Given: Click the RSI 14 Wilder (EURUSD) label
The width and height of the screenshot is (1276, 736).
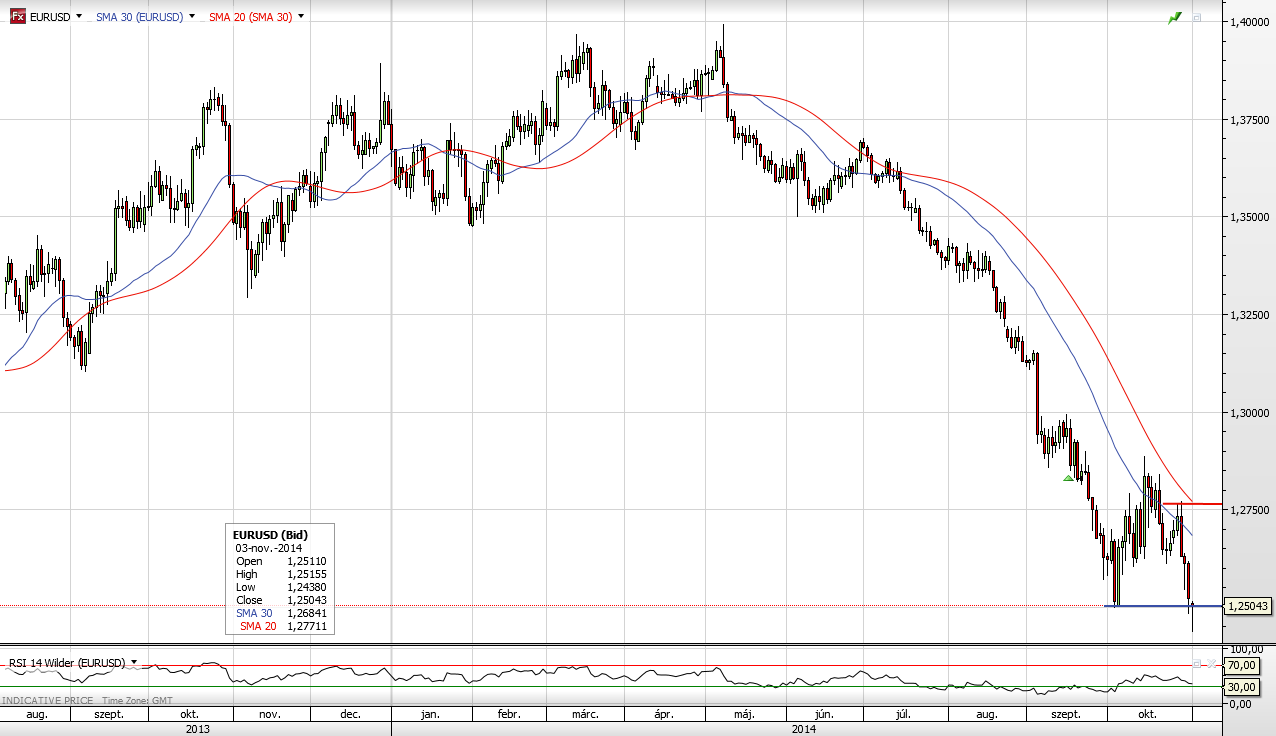Looking at the screenshot, I should click(x=67, y=663).
